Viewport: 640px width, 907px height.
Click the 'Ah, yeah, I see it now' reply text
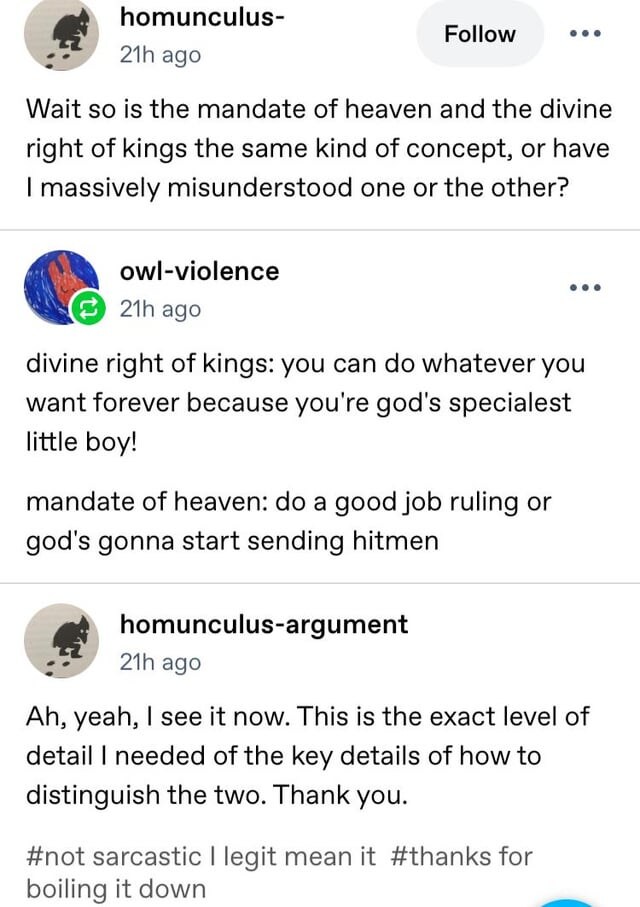[307, 755]
